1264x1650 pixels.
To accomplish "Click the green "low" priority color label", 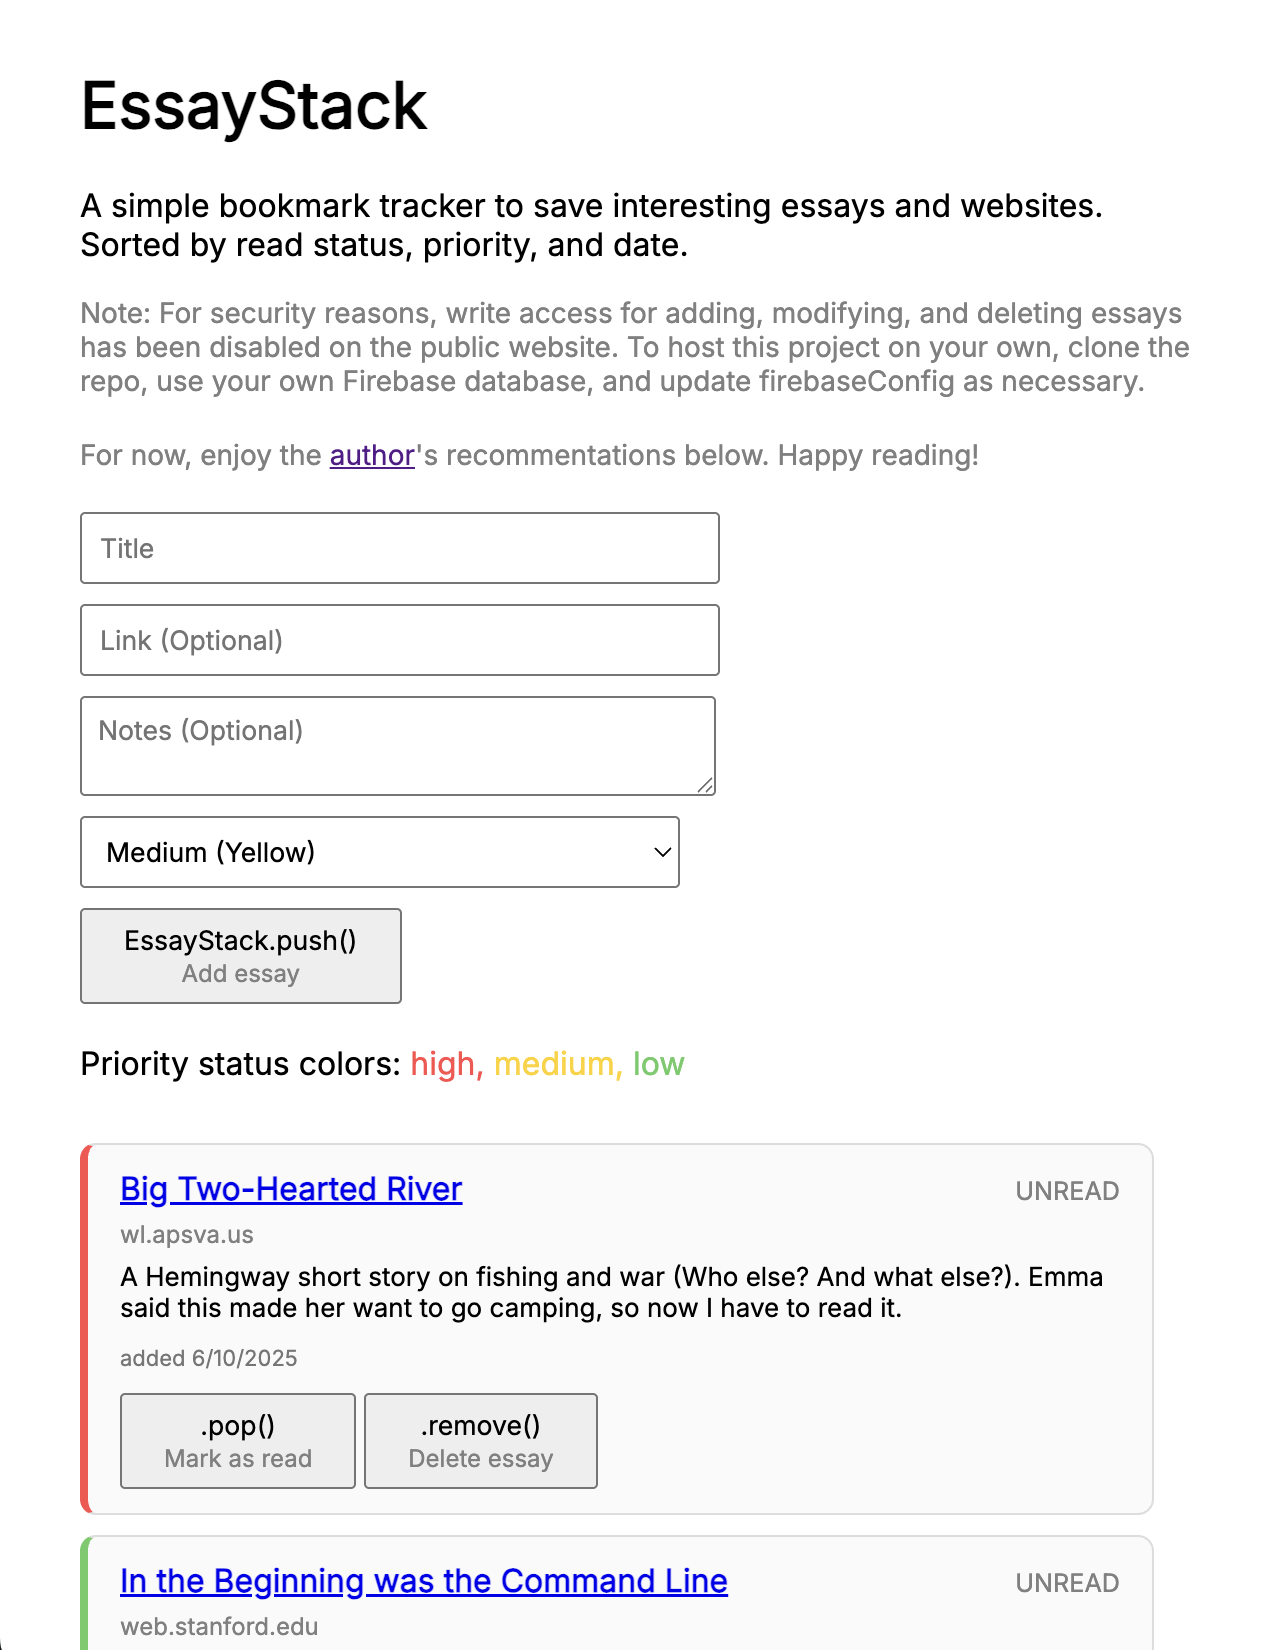I will tap(658, 1064).
